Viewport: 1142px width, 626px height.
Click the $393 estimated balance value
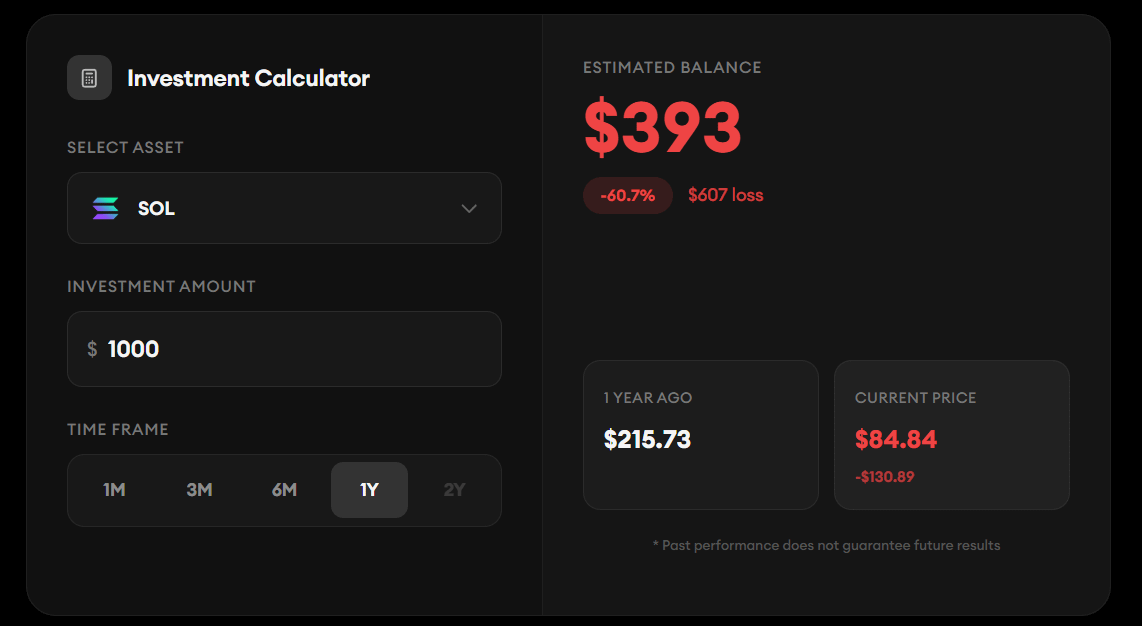click(x=662, y=128)
